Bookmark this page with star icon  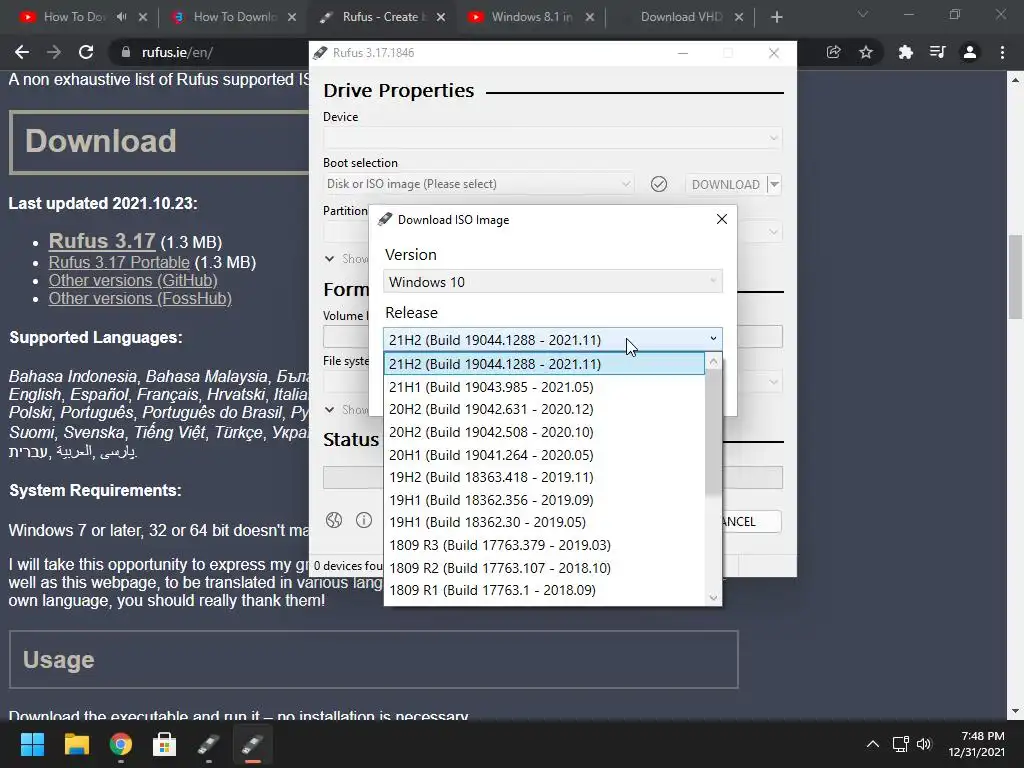pyautogui.click(x=866, y=52)
